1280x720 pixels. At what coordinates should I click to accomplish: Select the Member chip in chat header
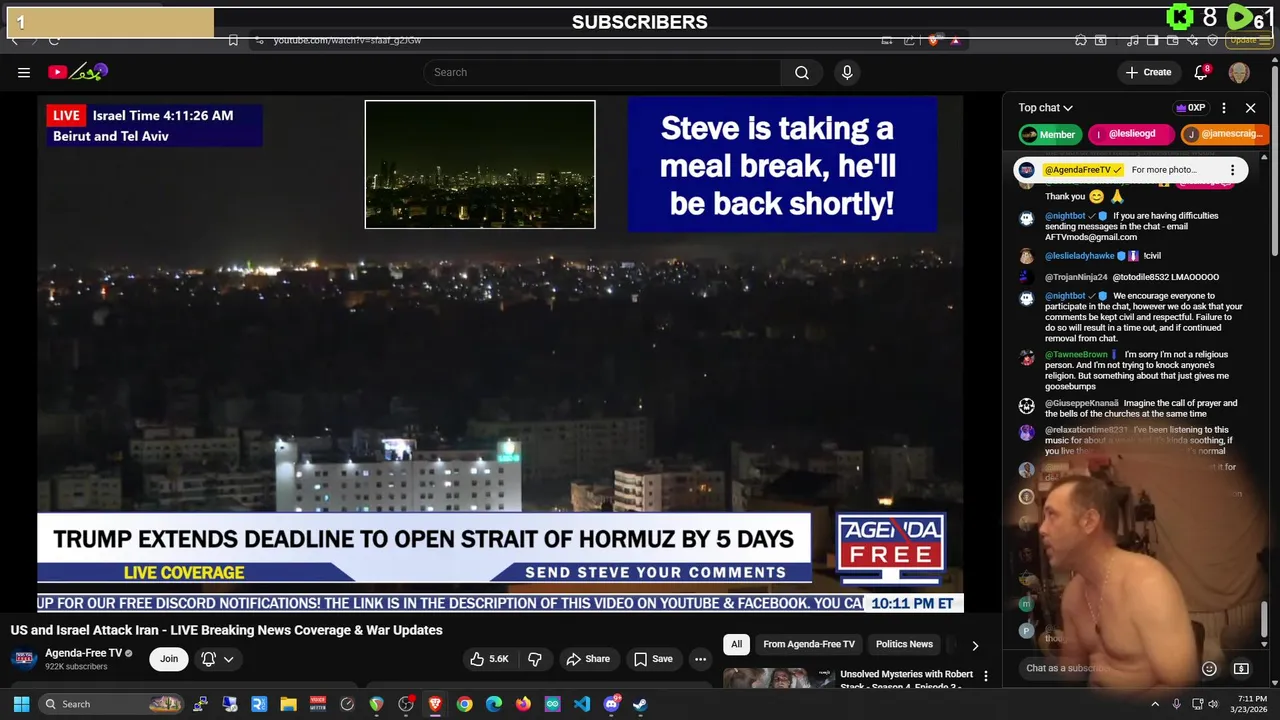click(1048, 134)
